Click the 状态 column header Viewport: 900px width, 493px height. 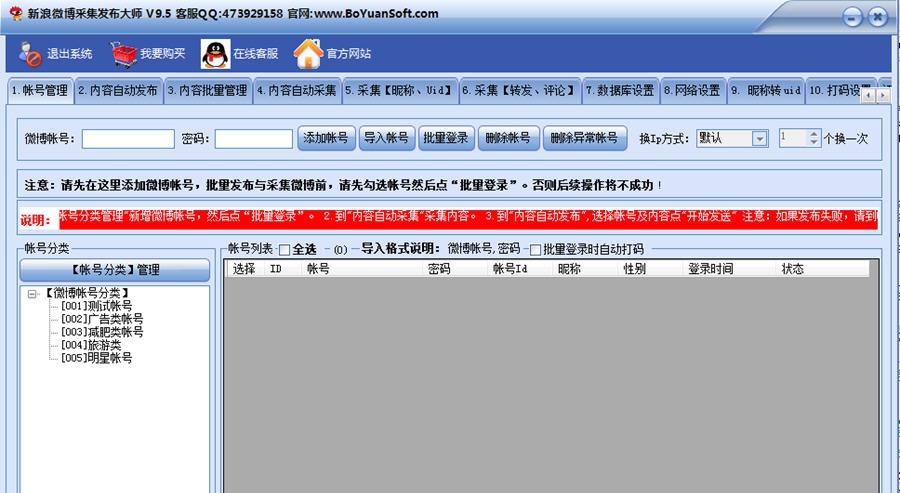(x=822, y=269)
